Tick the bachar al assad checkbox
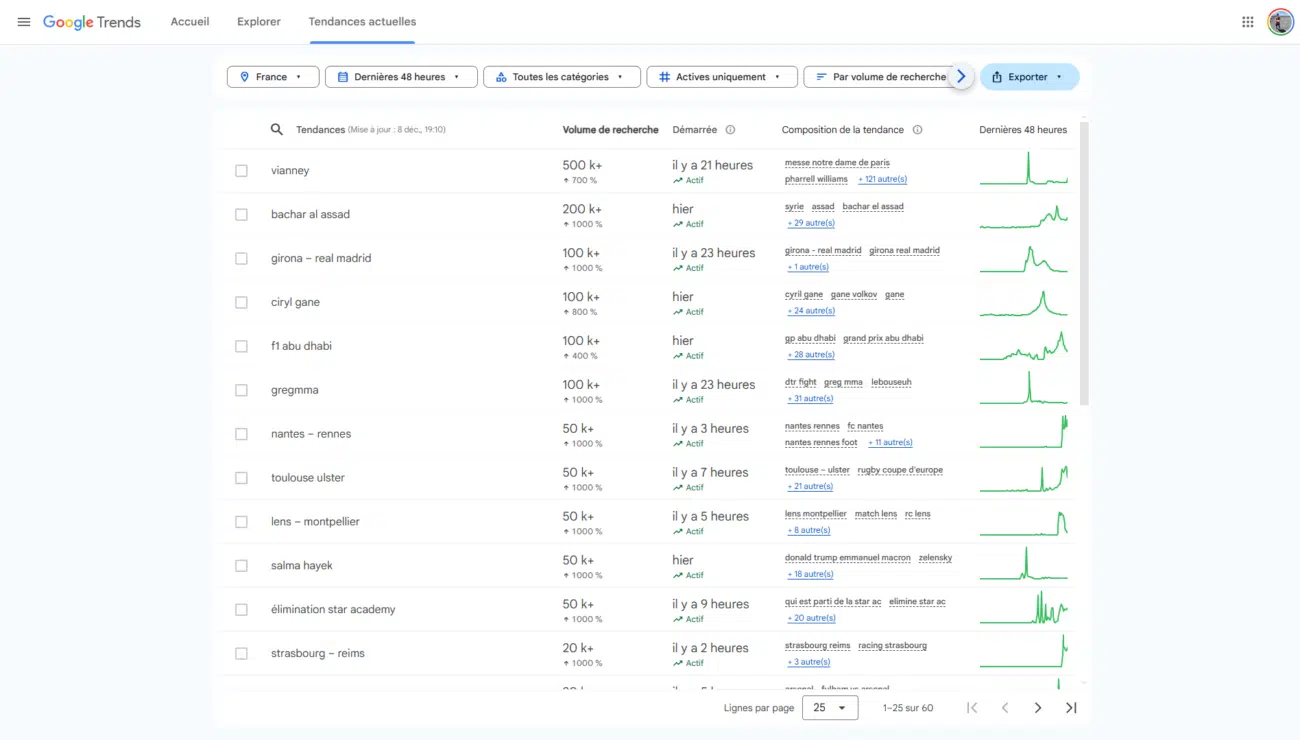 click(x=241, y=215)
